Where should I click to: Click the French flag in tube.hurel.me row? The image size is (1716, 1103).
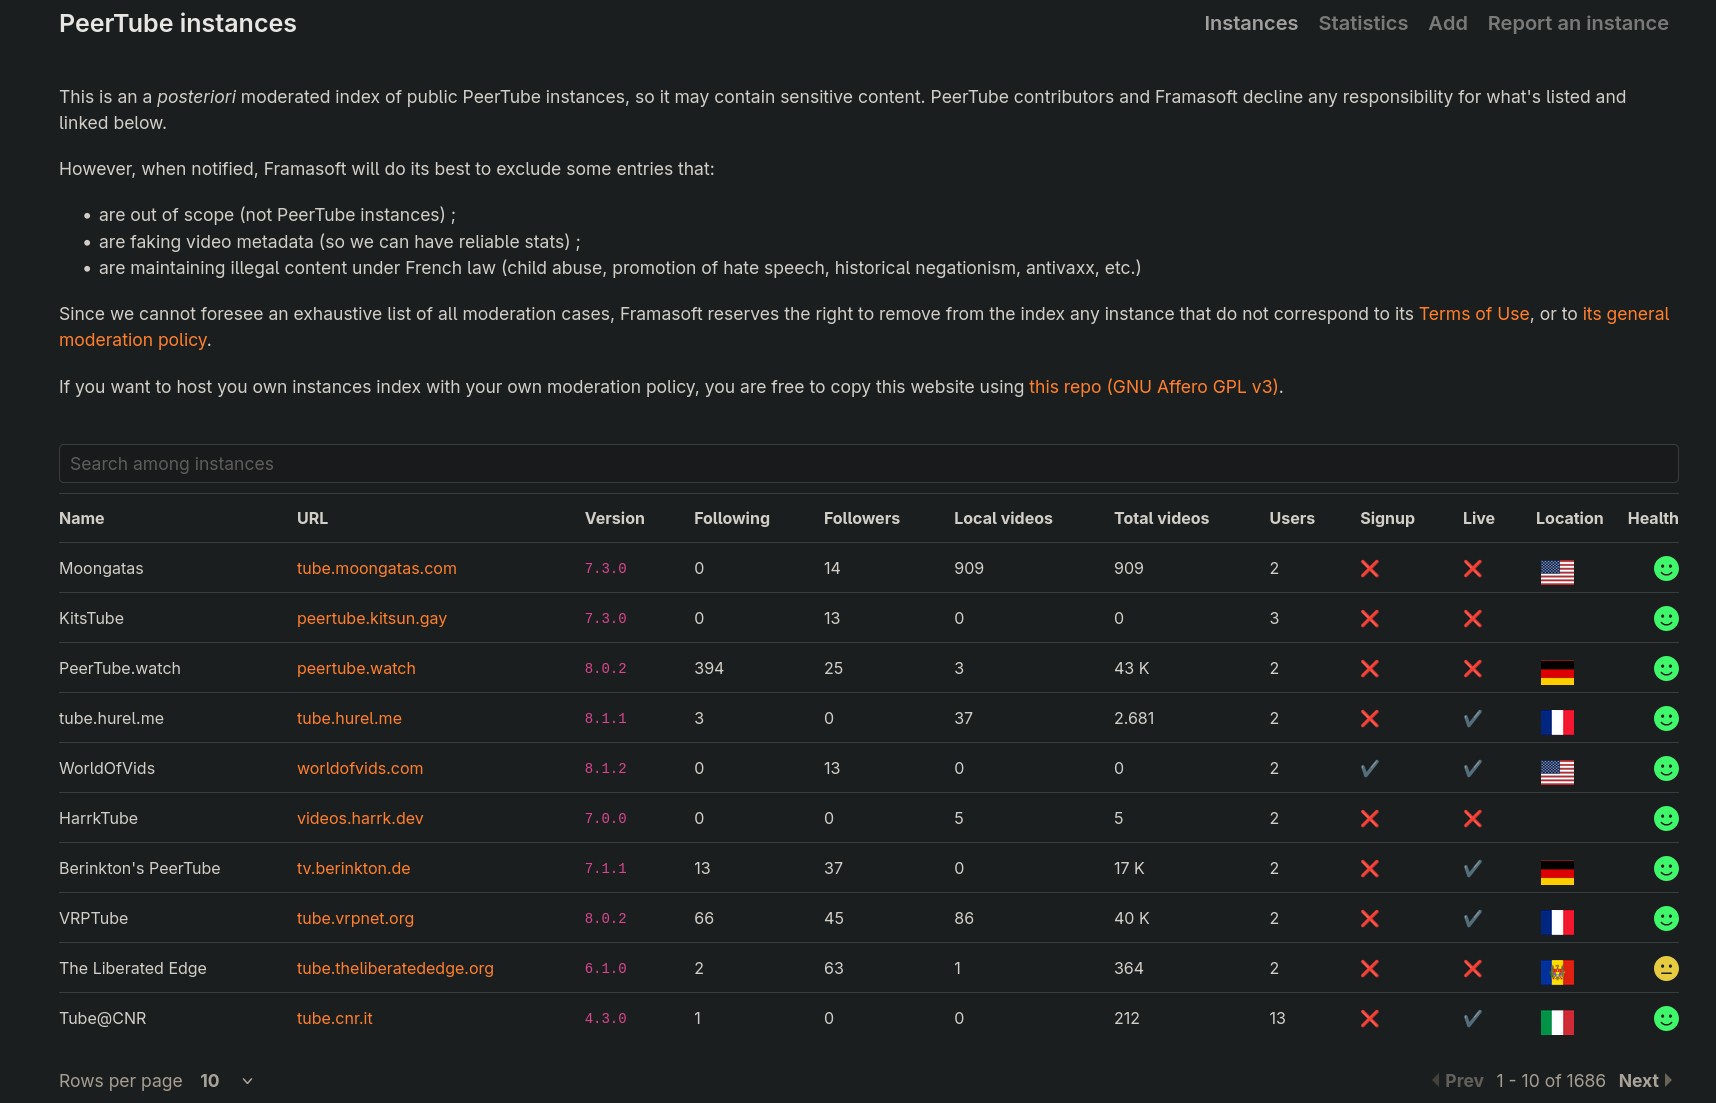(x=1556, y=722)
